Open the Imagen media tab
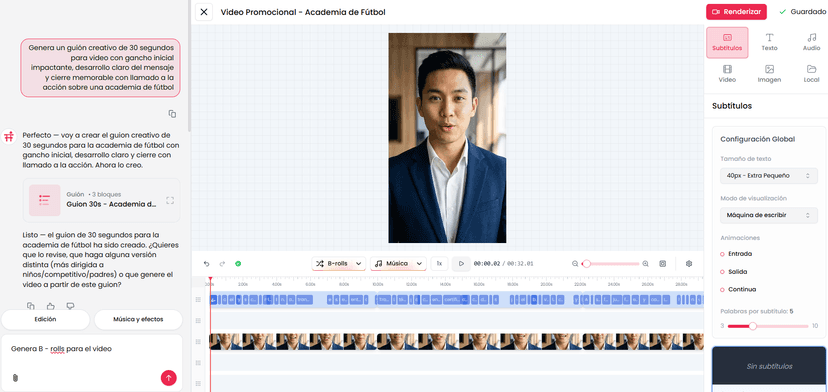828x392 pixels. pos(769,74)
